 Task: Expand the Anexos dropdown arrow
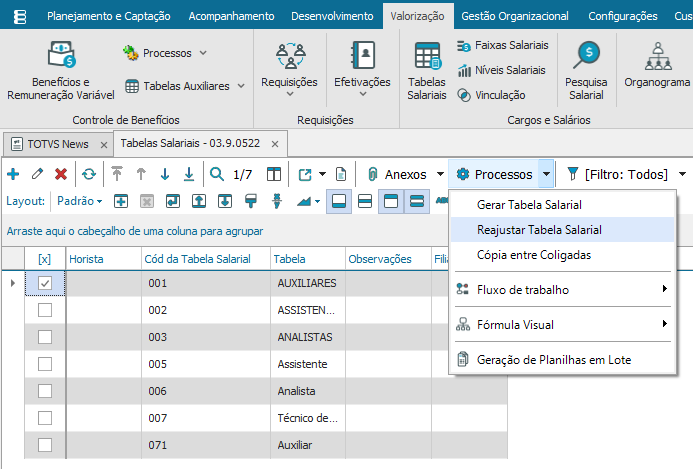(440, 174)
